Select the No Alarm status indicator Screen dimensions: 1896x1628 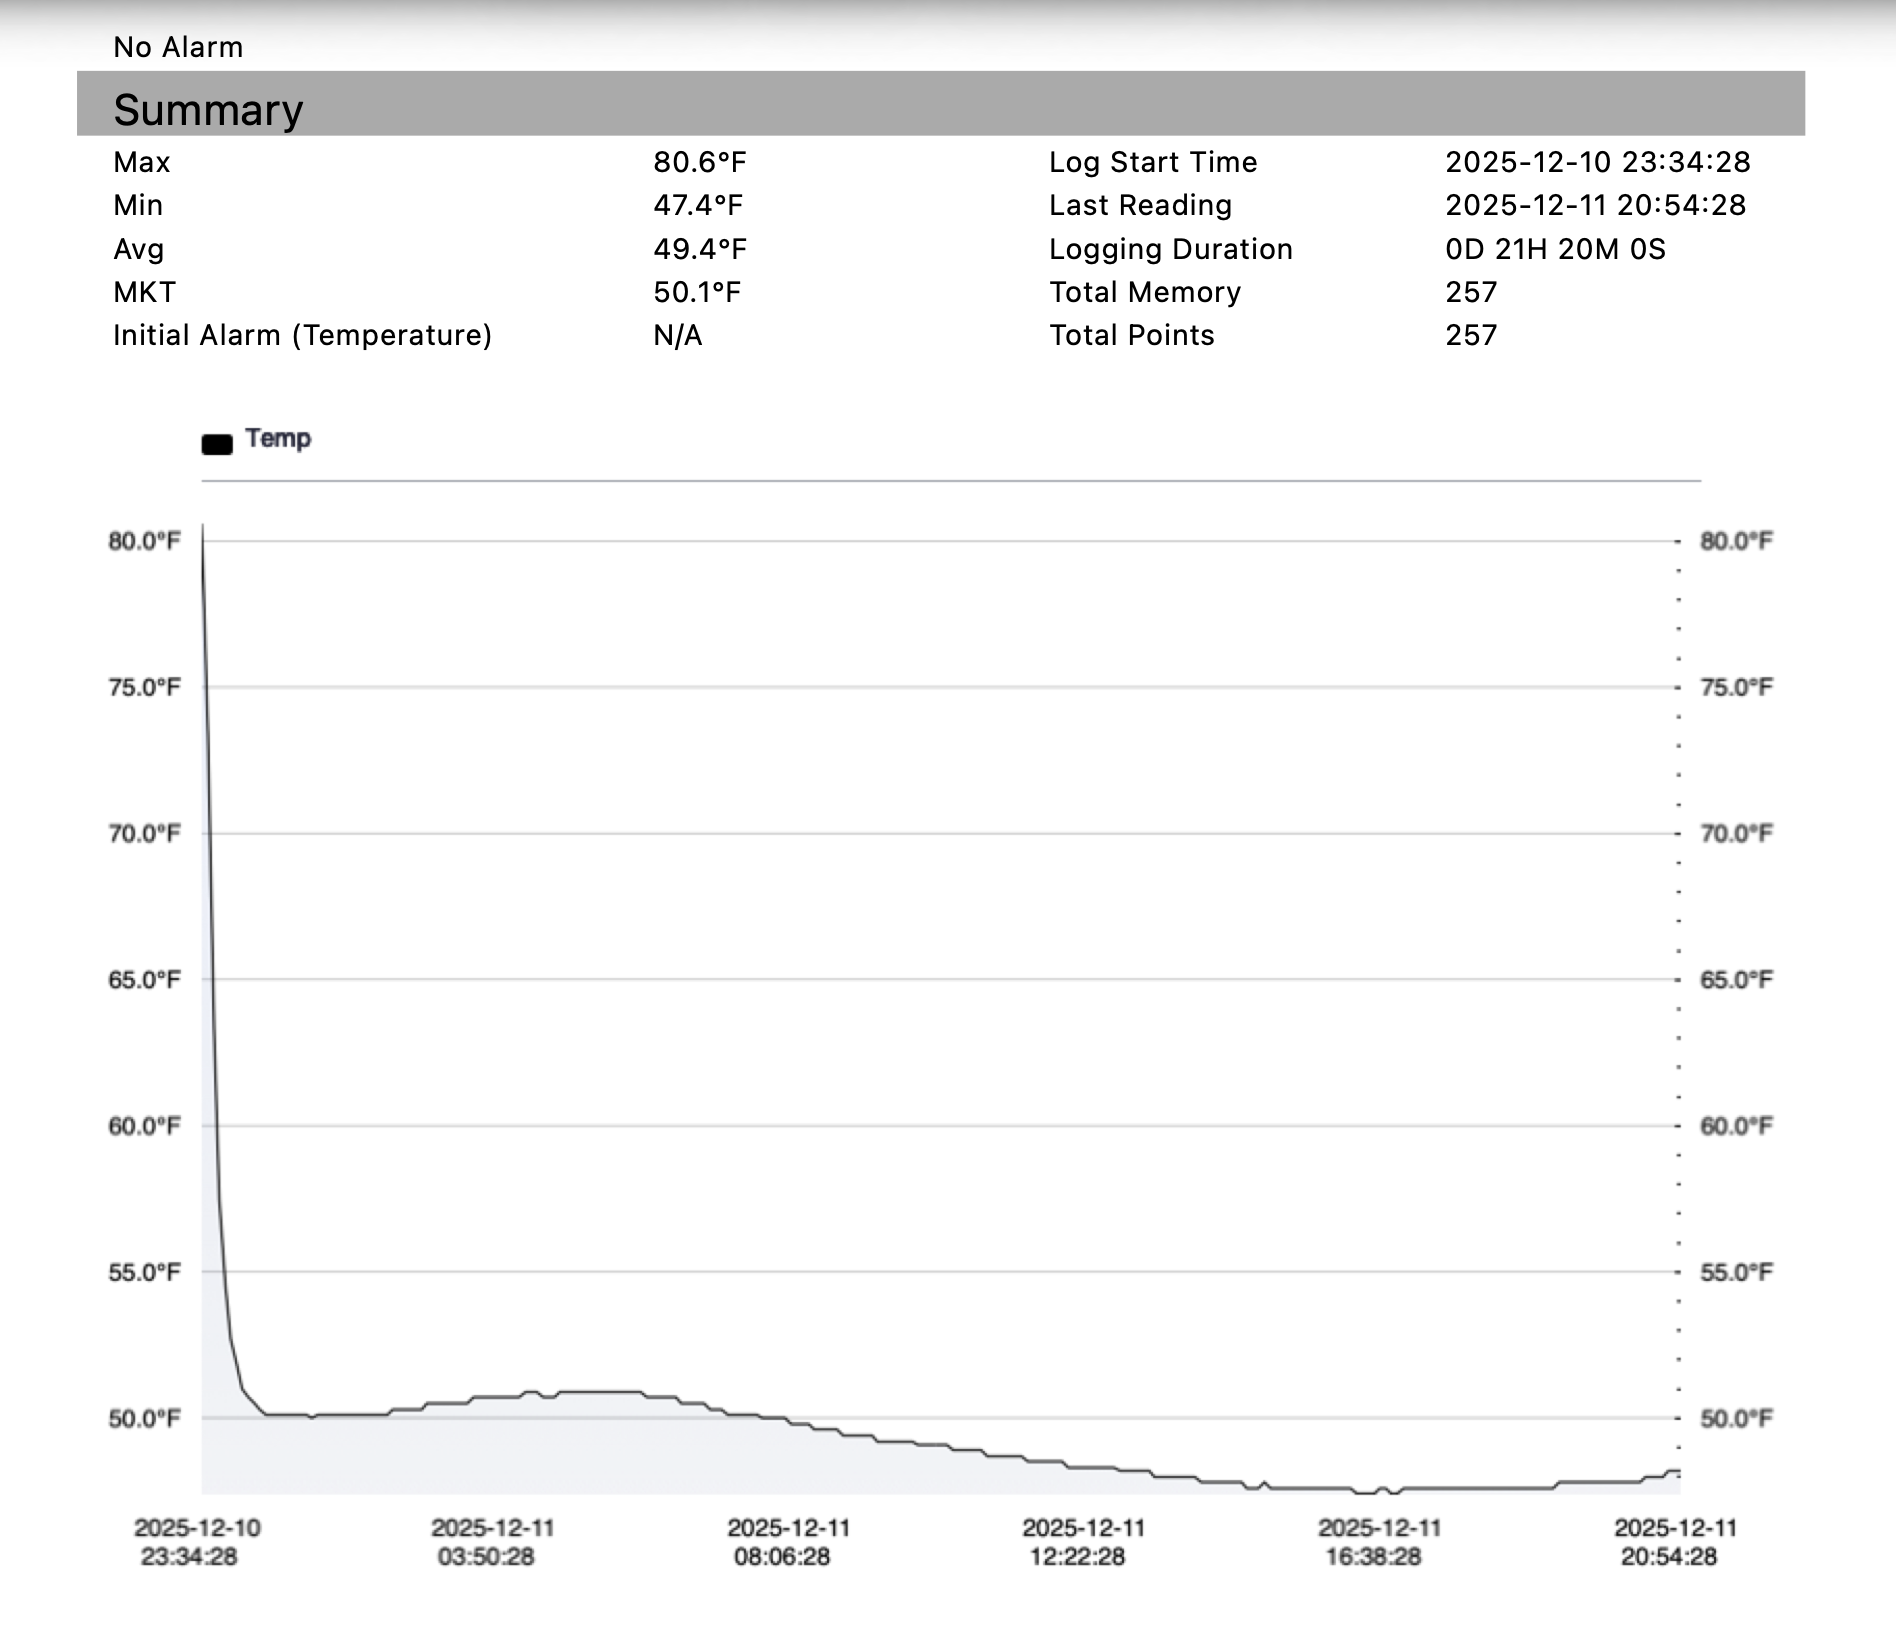click(x=177, y=46)
